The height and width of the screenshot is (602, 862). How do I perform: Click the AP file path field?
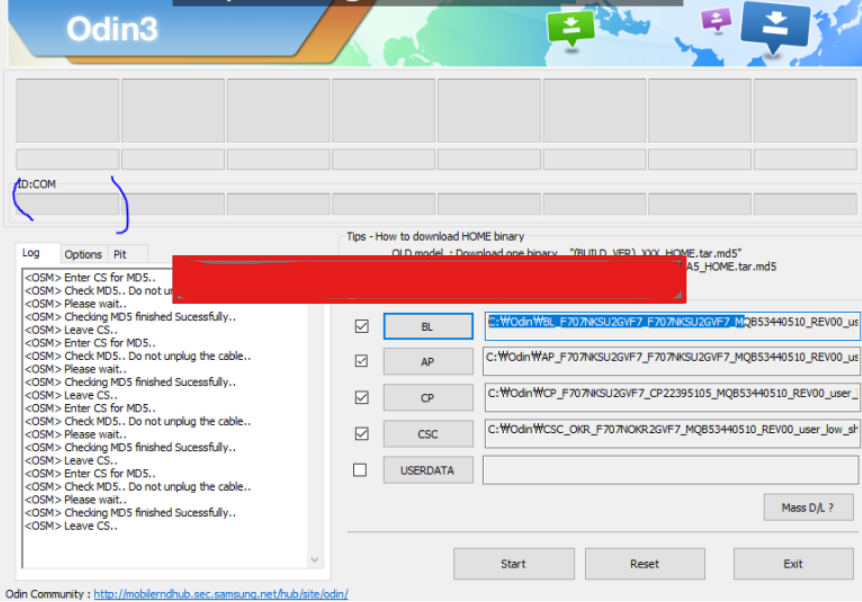(x=671, y=361)
